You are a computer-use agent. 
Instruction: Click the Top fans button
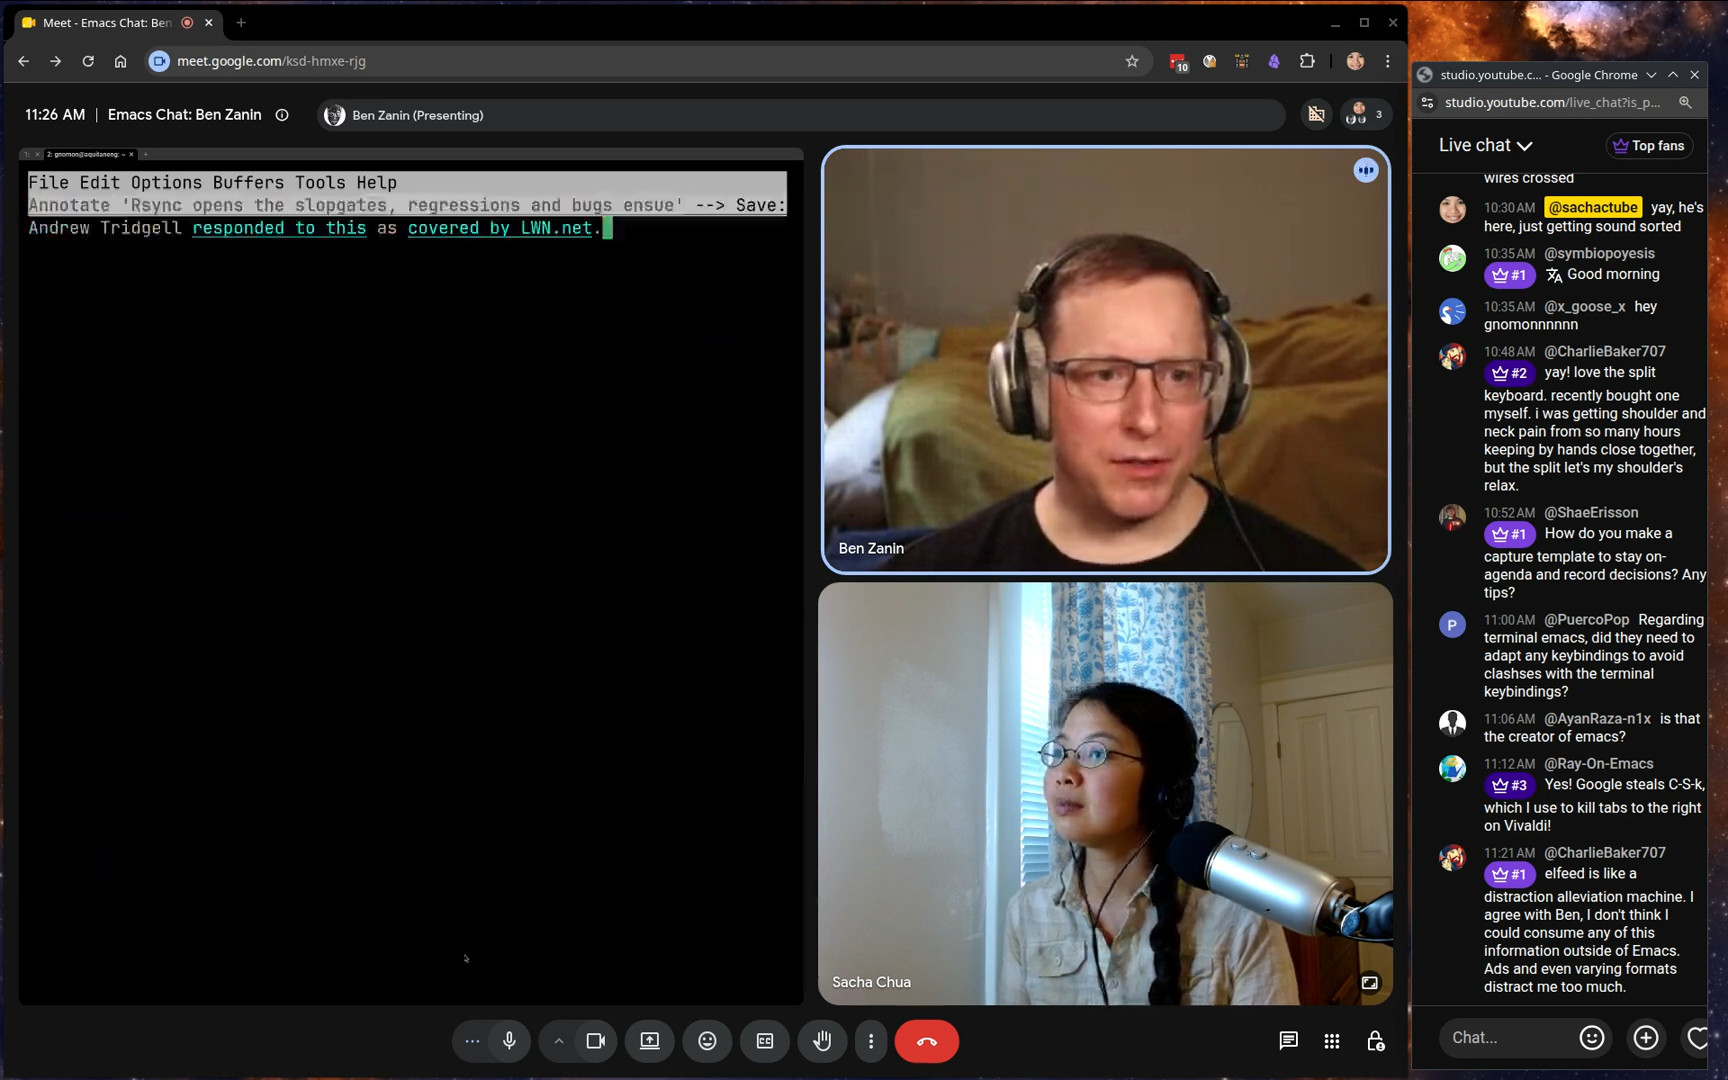(1649, 146)
